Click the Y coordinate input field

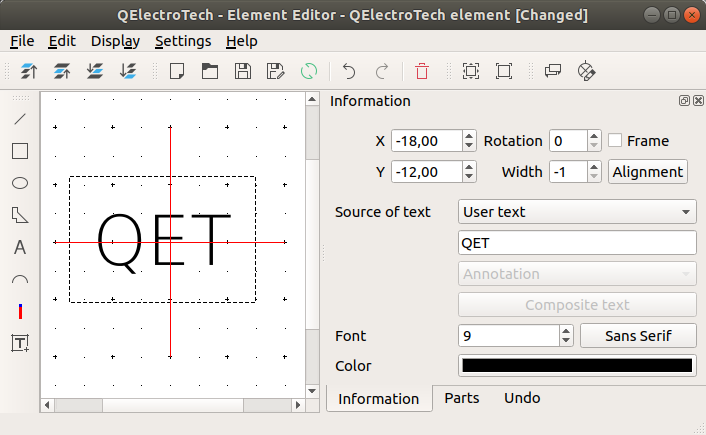[427, 172]
